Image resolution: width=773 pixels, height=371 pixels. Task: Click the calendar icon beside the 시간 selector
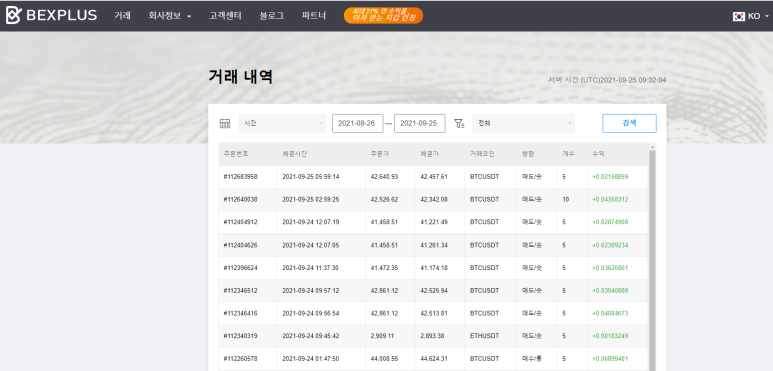225,124
